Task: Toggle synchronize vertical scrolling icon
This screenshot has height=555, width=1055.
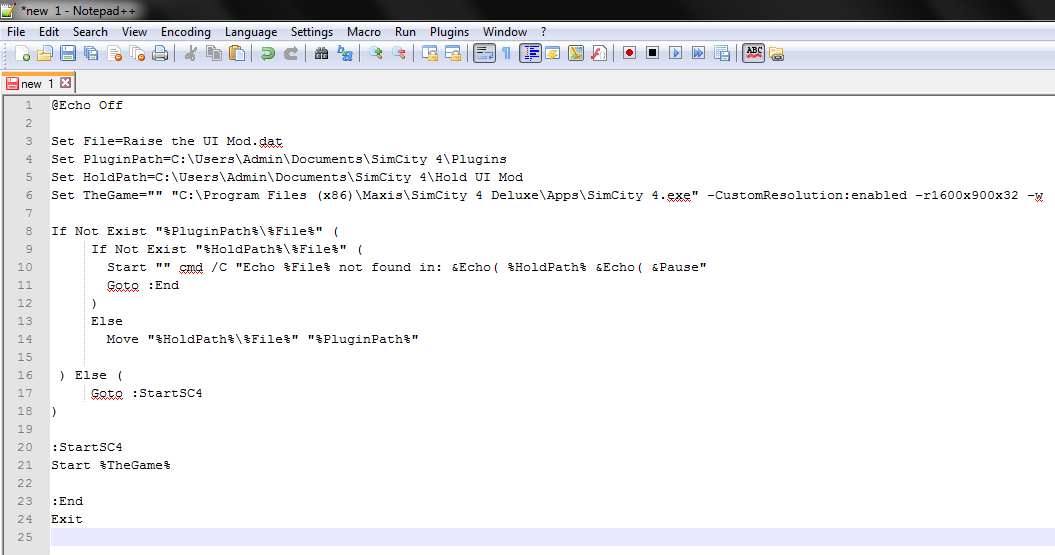Action: coord(429,53)
